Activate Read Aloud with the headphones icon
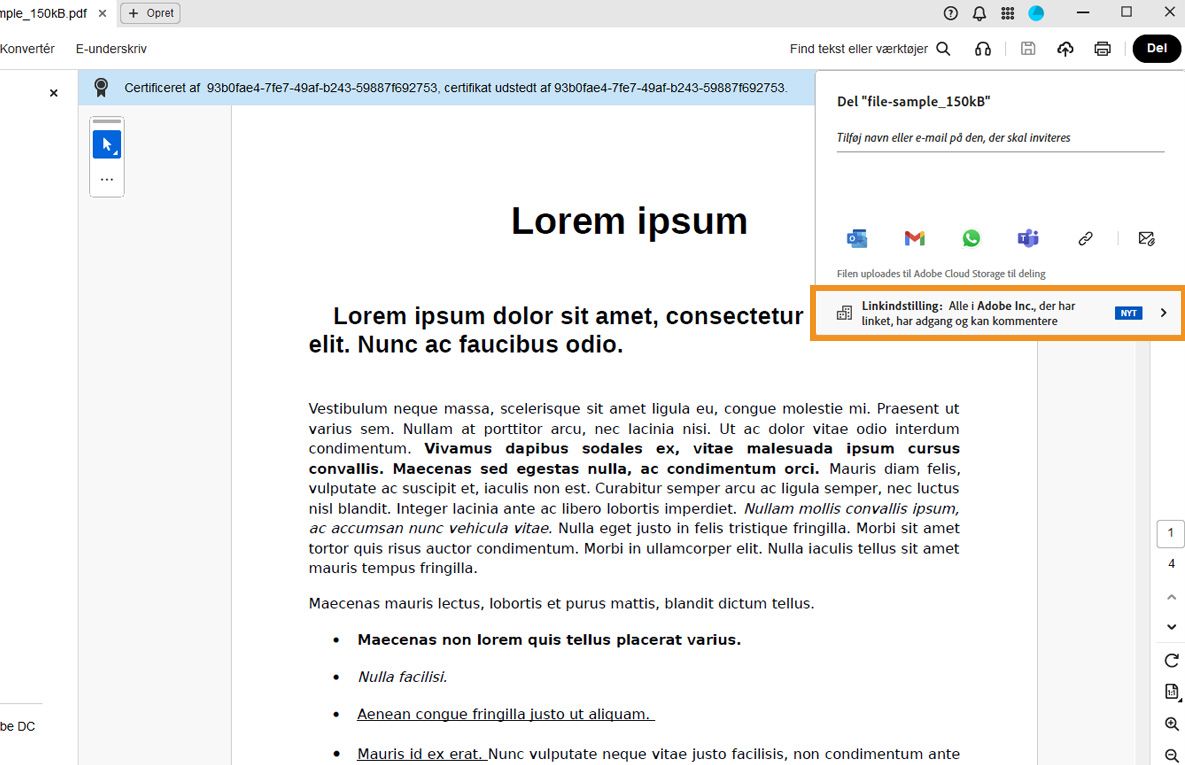1185x765 pixels. point(982,48)
